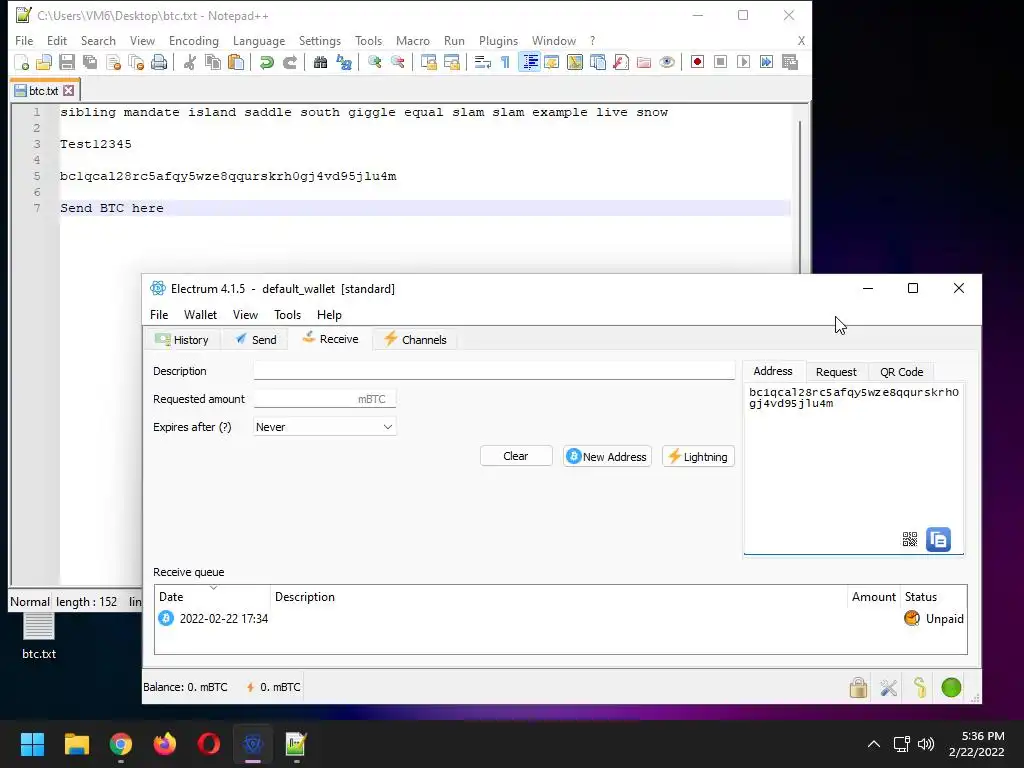Open Notepad++ Encoding menu
Image resolution: width=1024 pixels, height=768 pixels.
click(x=194, y=40)
